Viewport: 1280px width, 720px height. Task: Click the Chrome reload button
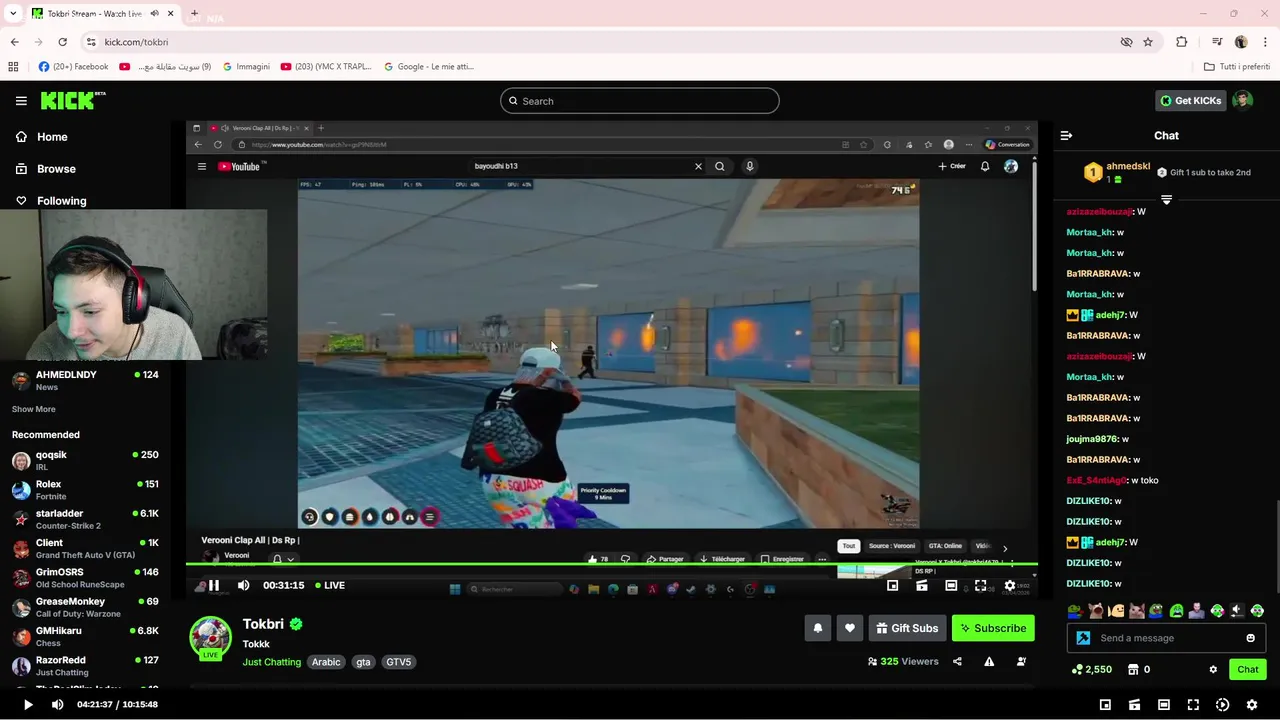coord(62,42)
